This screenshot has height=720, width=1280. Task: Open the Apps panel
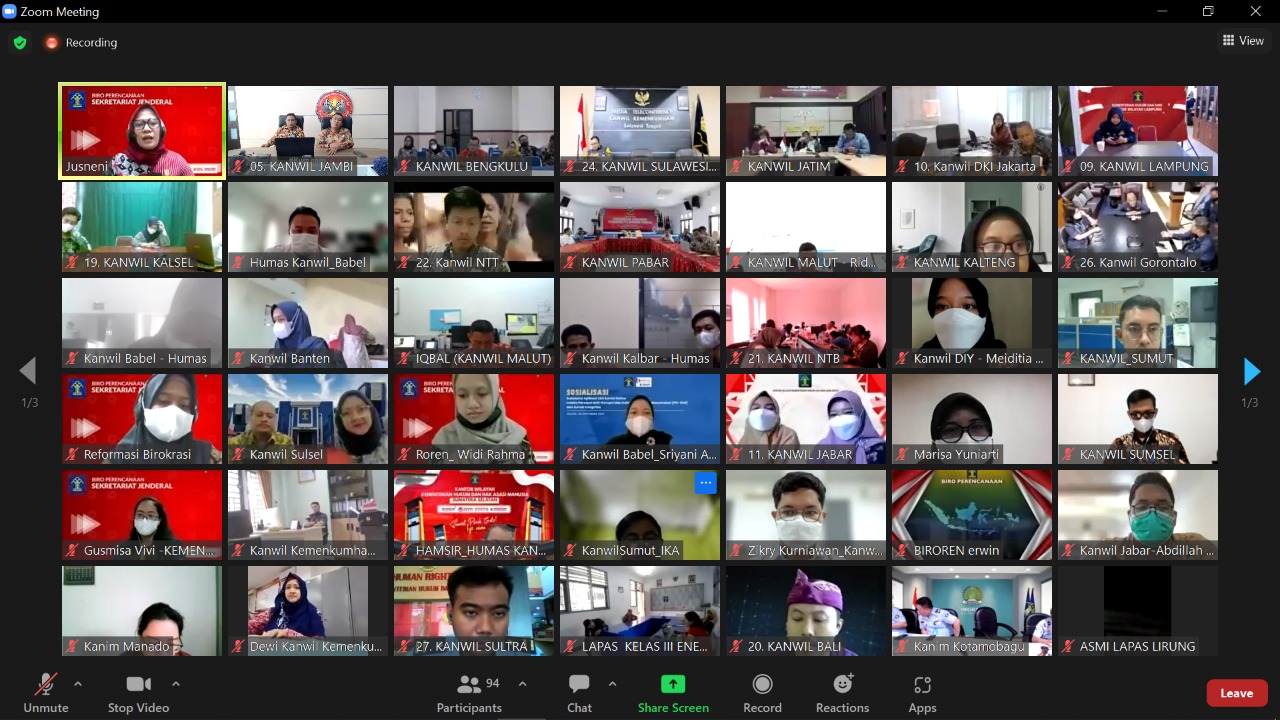(922, 693)
